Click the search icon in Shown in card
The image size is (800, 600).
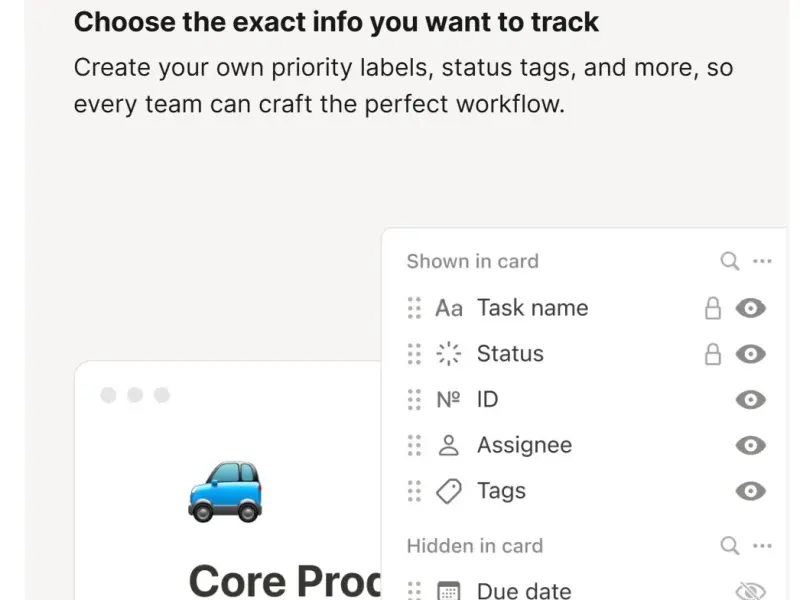click(730, 261)
